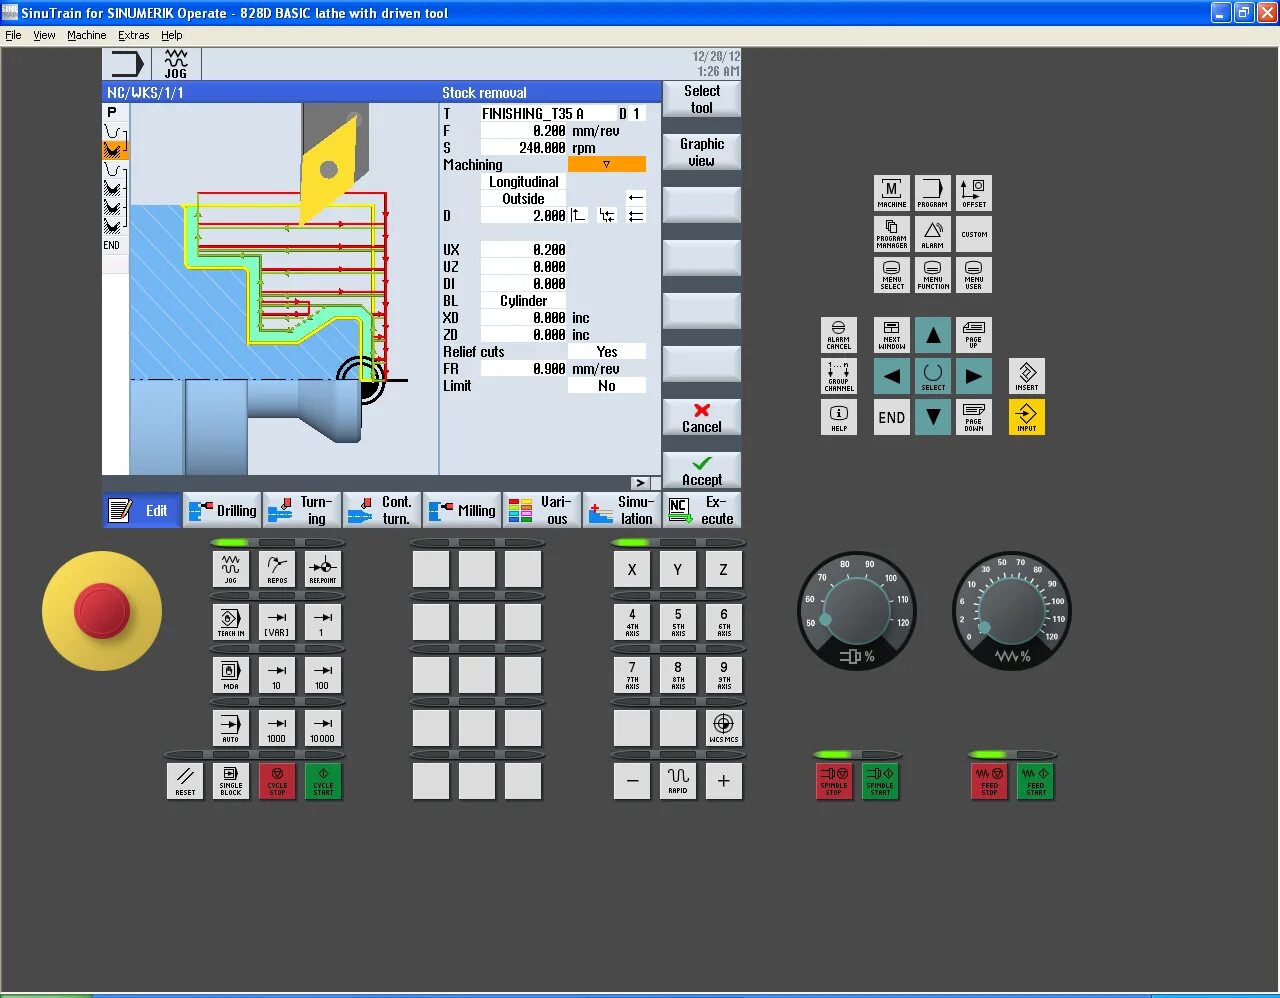
Task: Toggle SINGLE BLOCK key
Action: (x=231, y=781)
